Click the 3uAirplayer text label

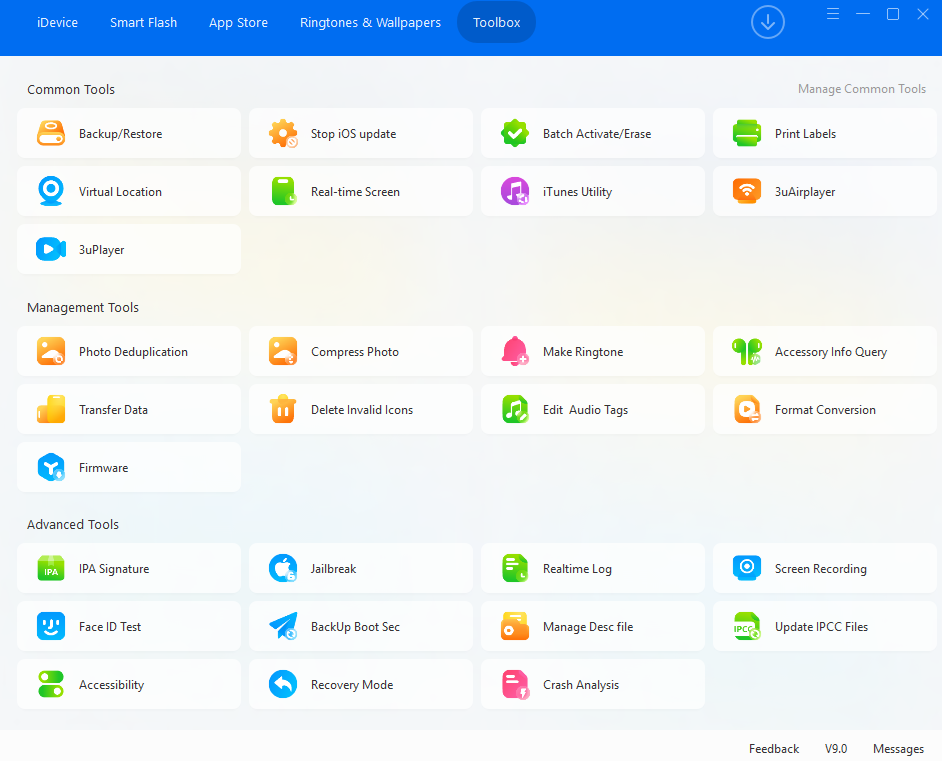pos(805,192)
